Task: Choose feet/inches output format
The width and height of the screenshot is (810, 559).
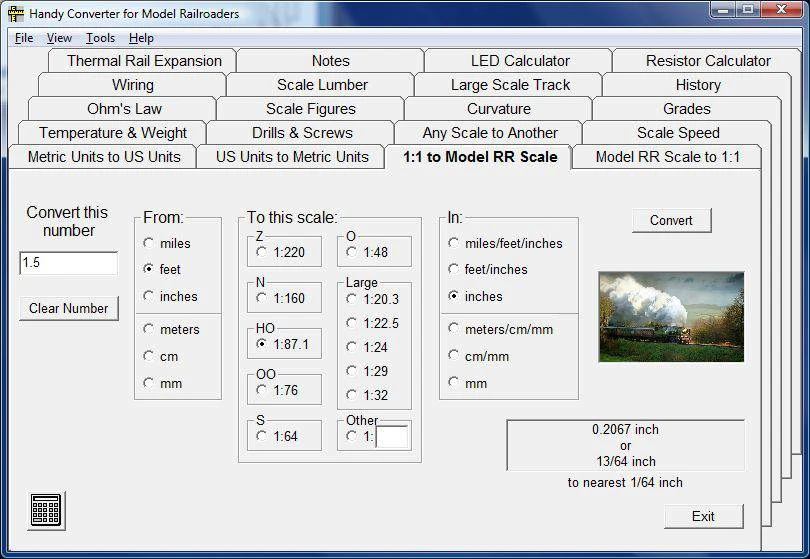Action: tap(454, 269)
